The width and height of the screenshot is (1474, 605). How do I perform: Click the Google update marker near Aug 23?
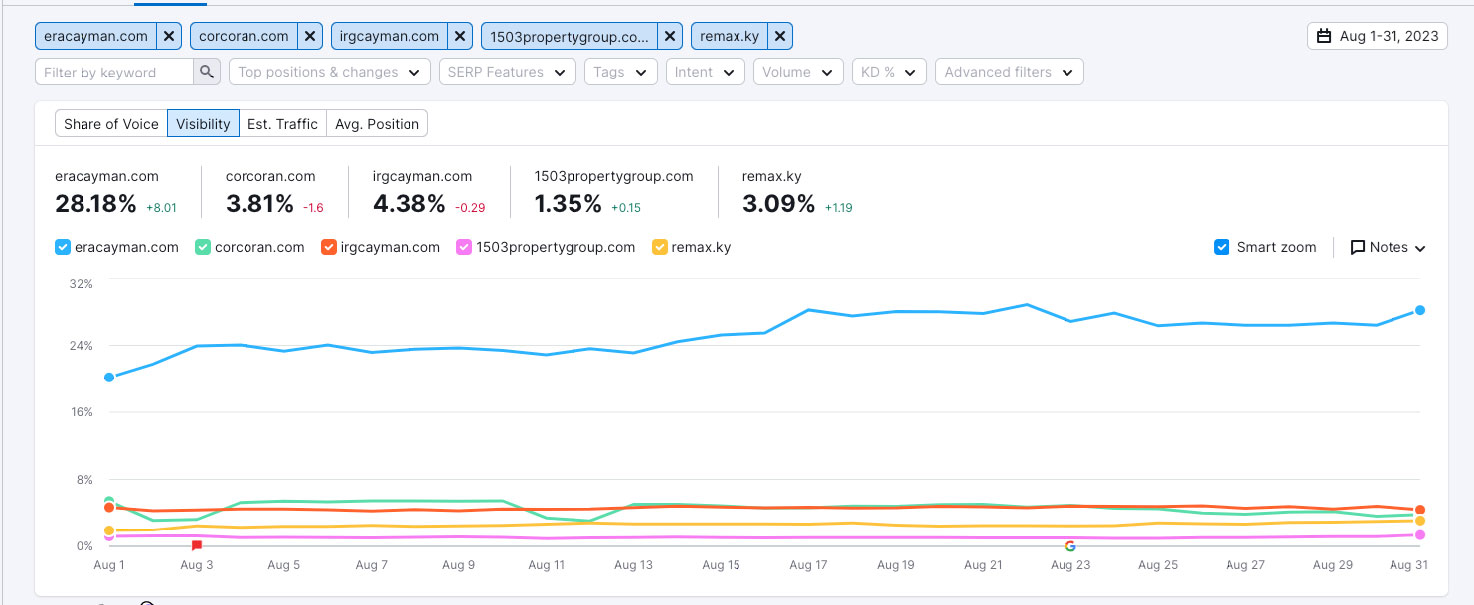(1070, 545)
